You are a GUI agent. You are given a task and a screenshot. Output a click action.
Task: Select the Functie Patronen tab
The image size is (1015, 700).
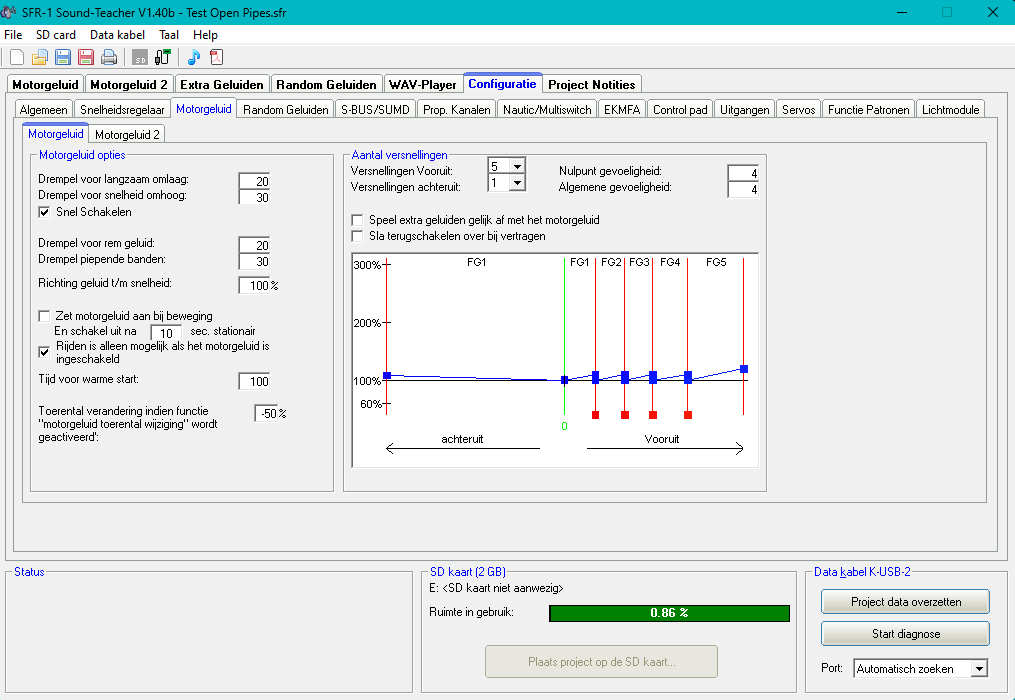869,109
